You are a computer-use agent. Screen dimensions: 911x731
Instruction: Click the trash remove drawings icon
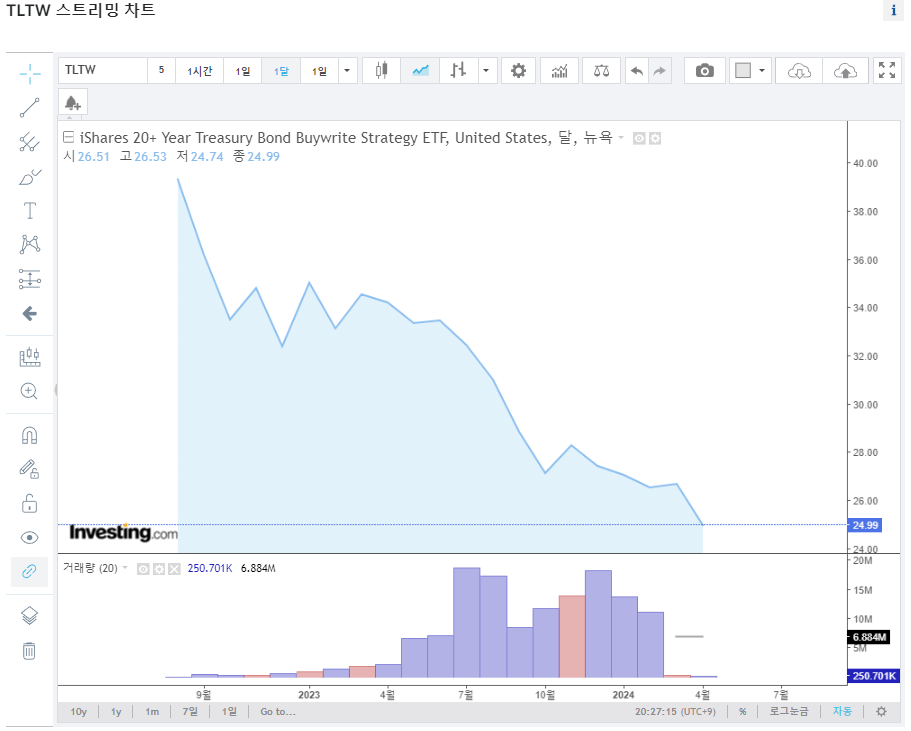30,650
